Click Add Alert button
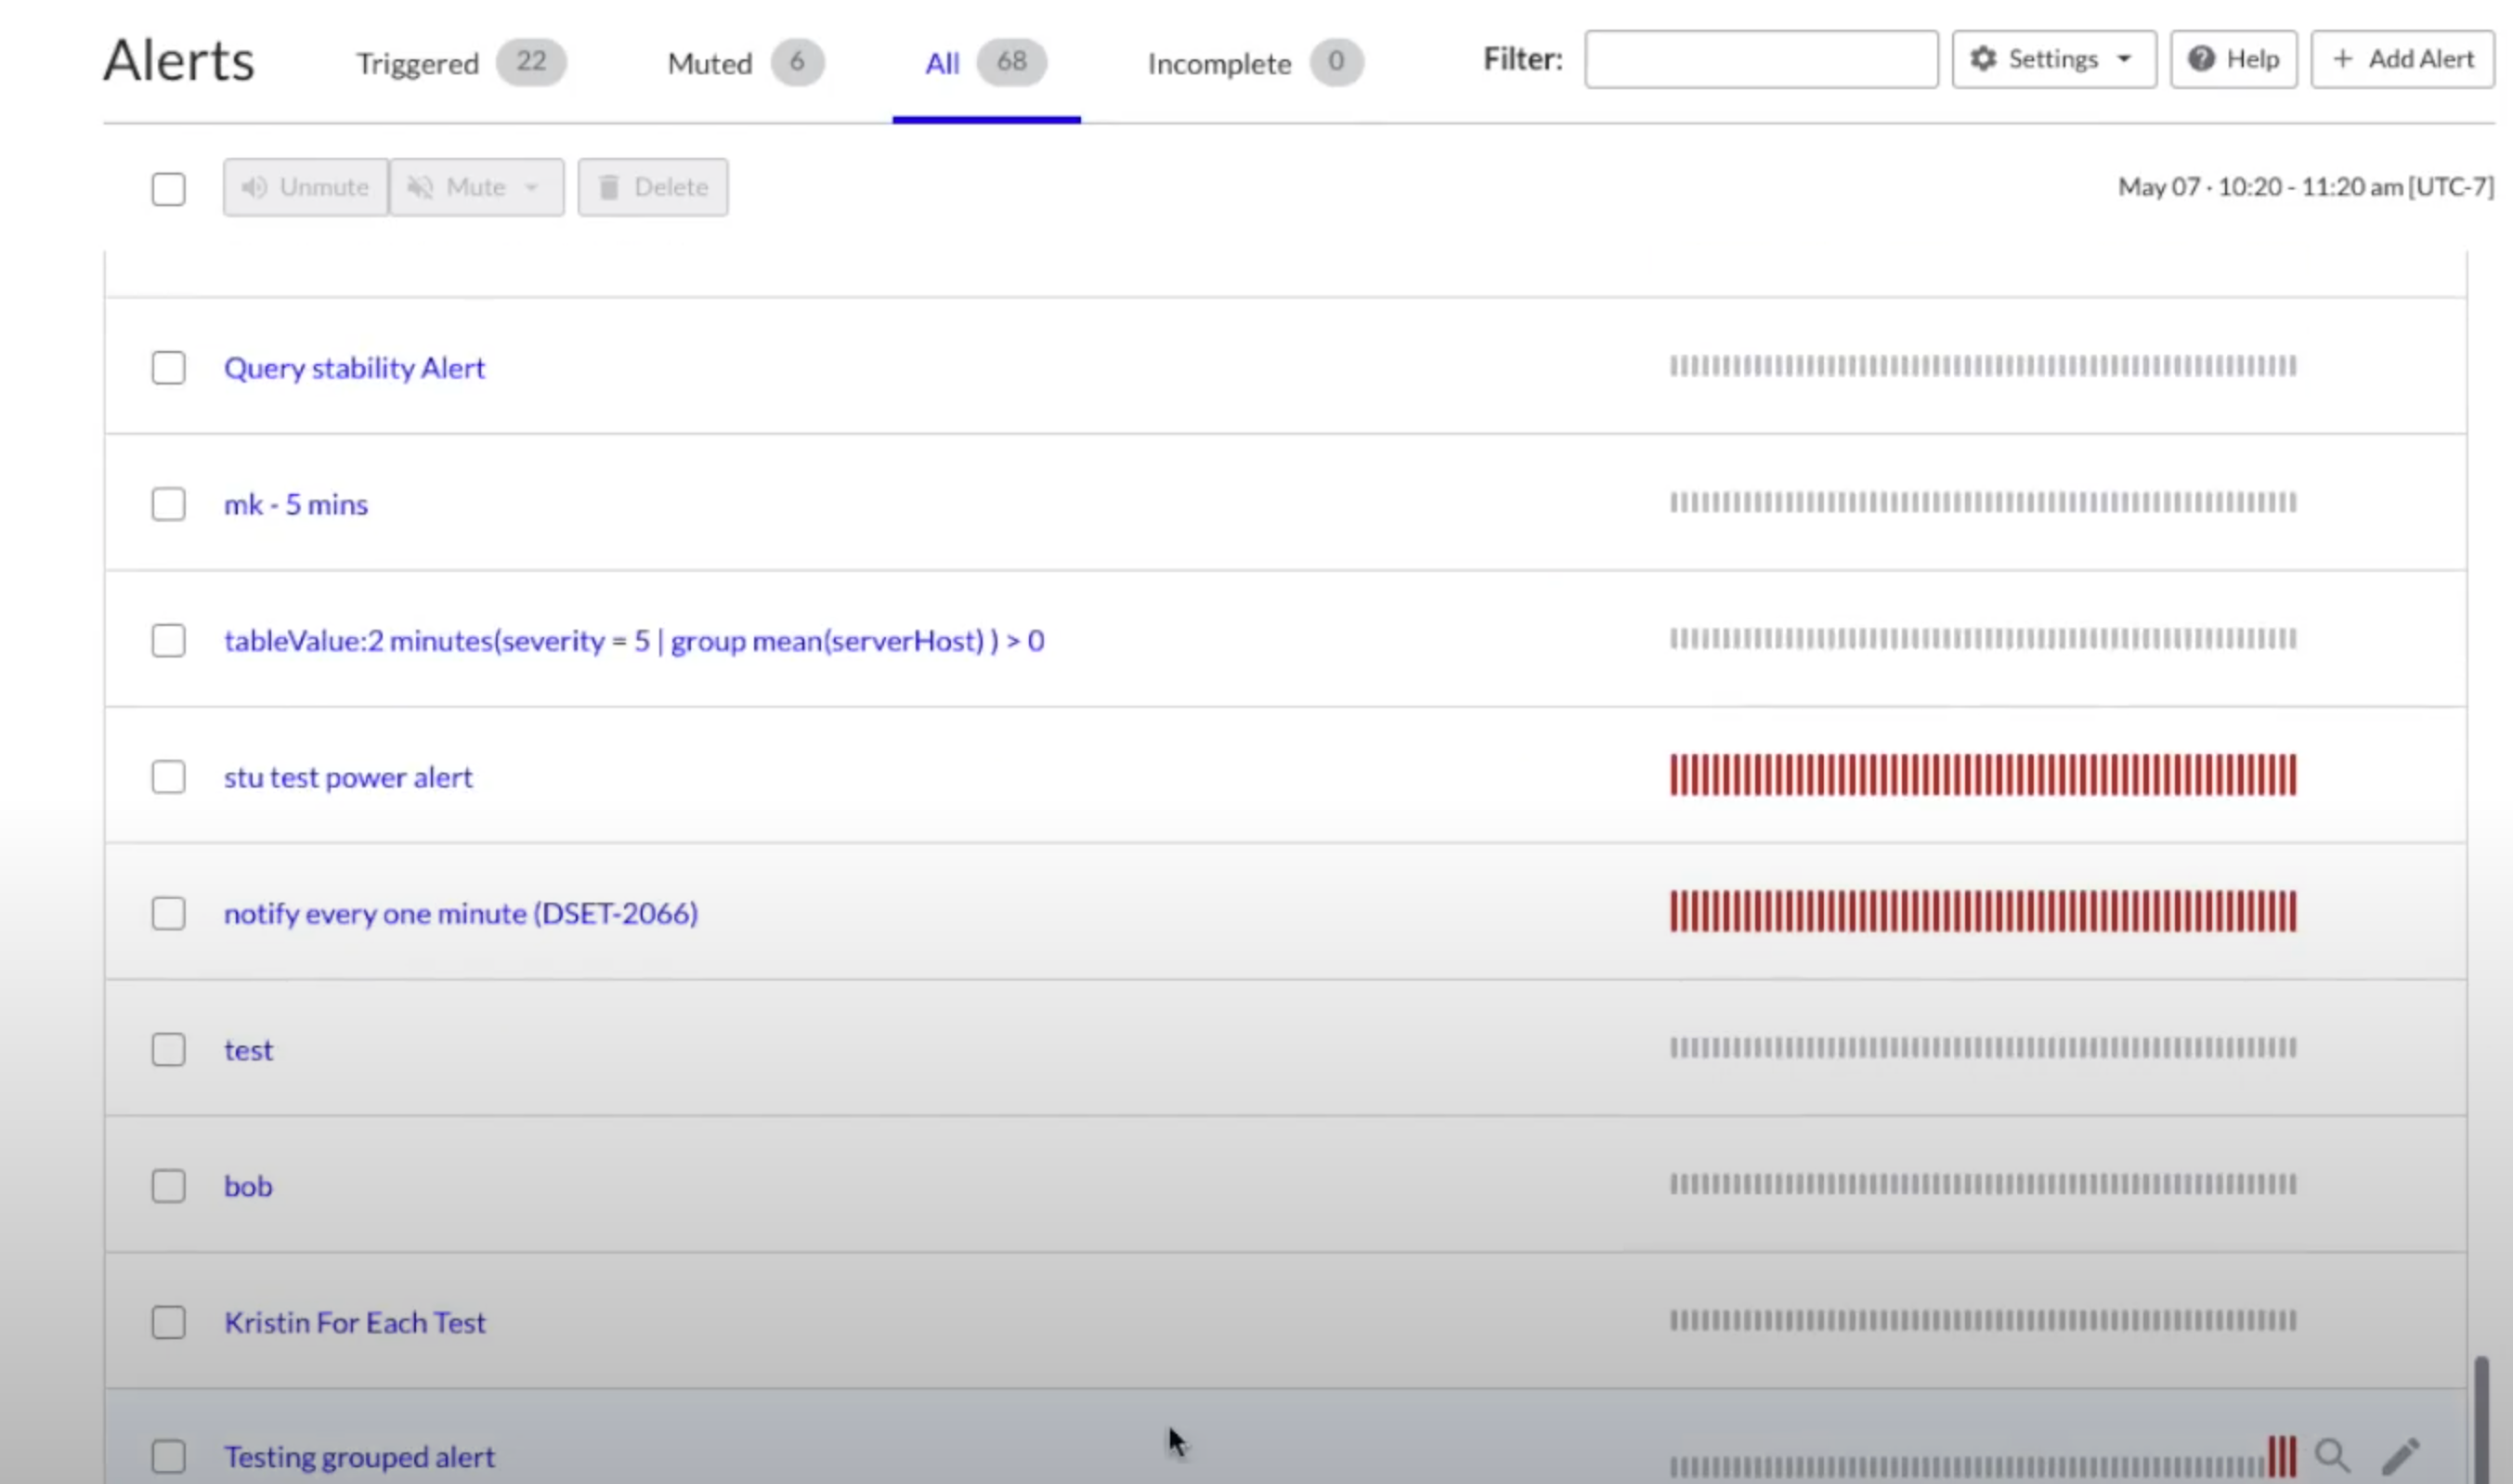 (x=2402, y=59)
